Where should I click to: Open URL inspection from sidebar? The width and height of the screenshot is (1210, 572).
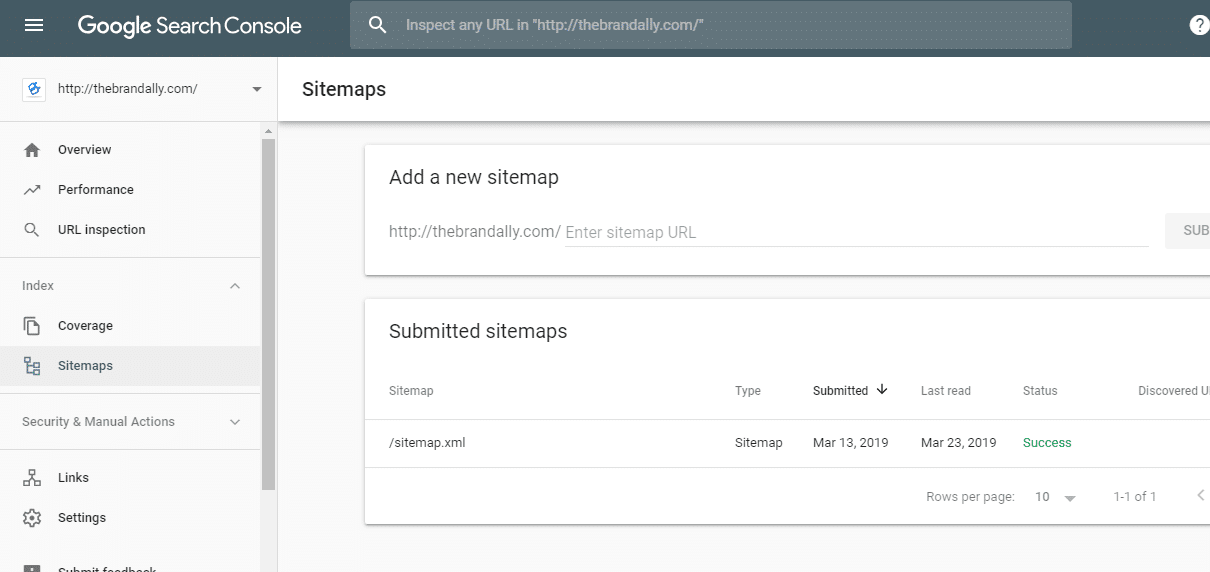pyautogui.click(x=102, y=230)
